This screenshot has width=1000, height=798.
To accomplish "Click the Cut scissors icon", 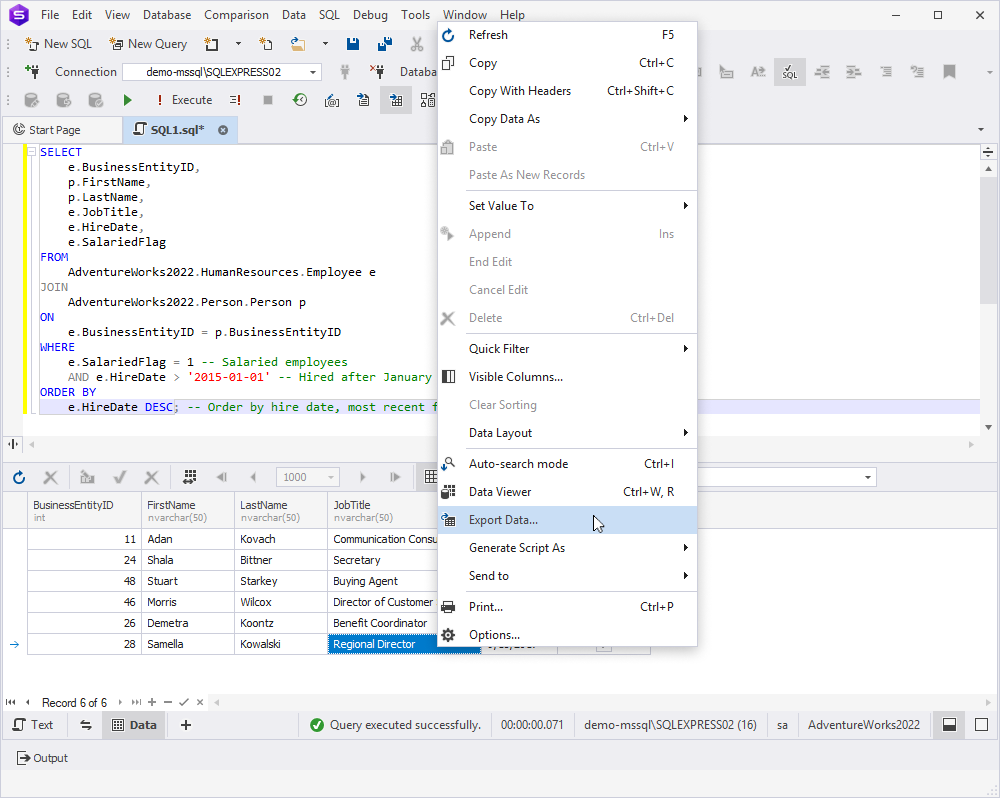I will (x=417, y=44).
